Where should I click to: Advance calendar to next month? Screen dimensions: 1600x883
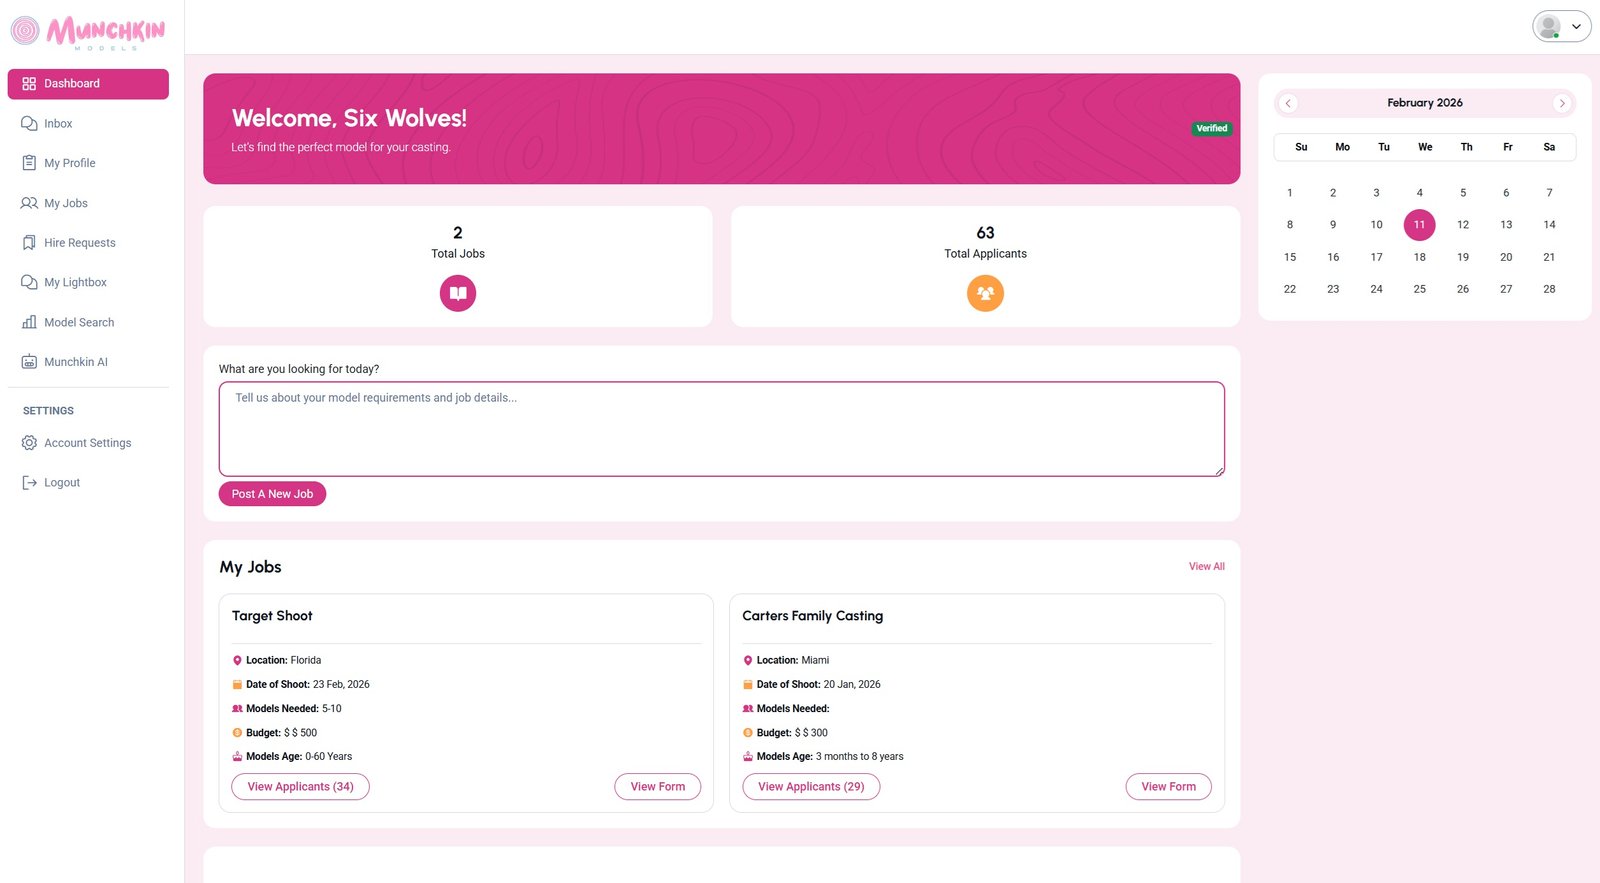pos(1562,103)
